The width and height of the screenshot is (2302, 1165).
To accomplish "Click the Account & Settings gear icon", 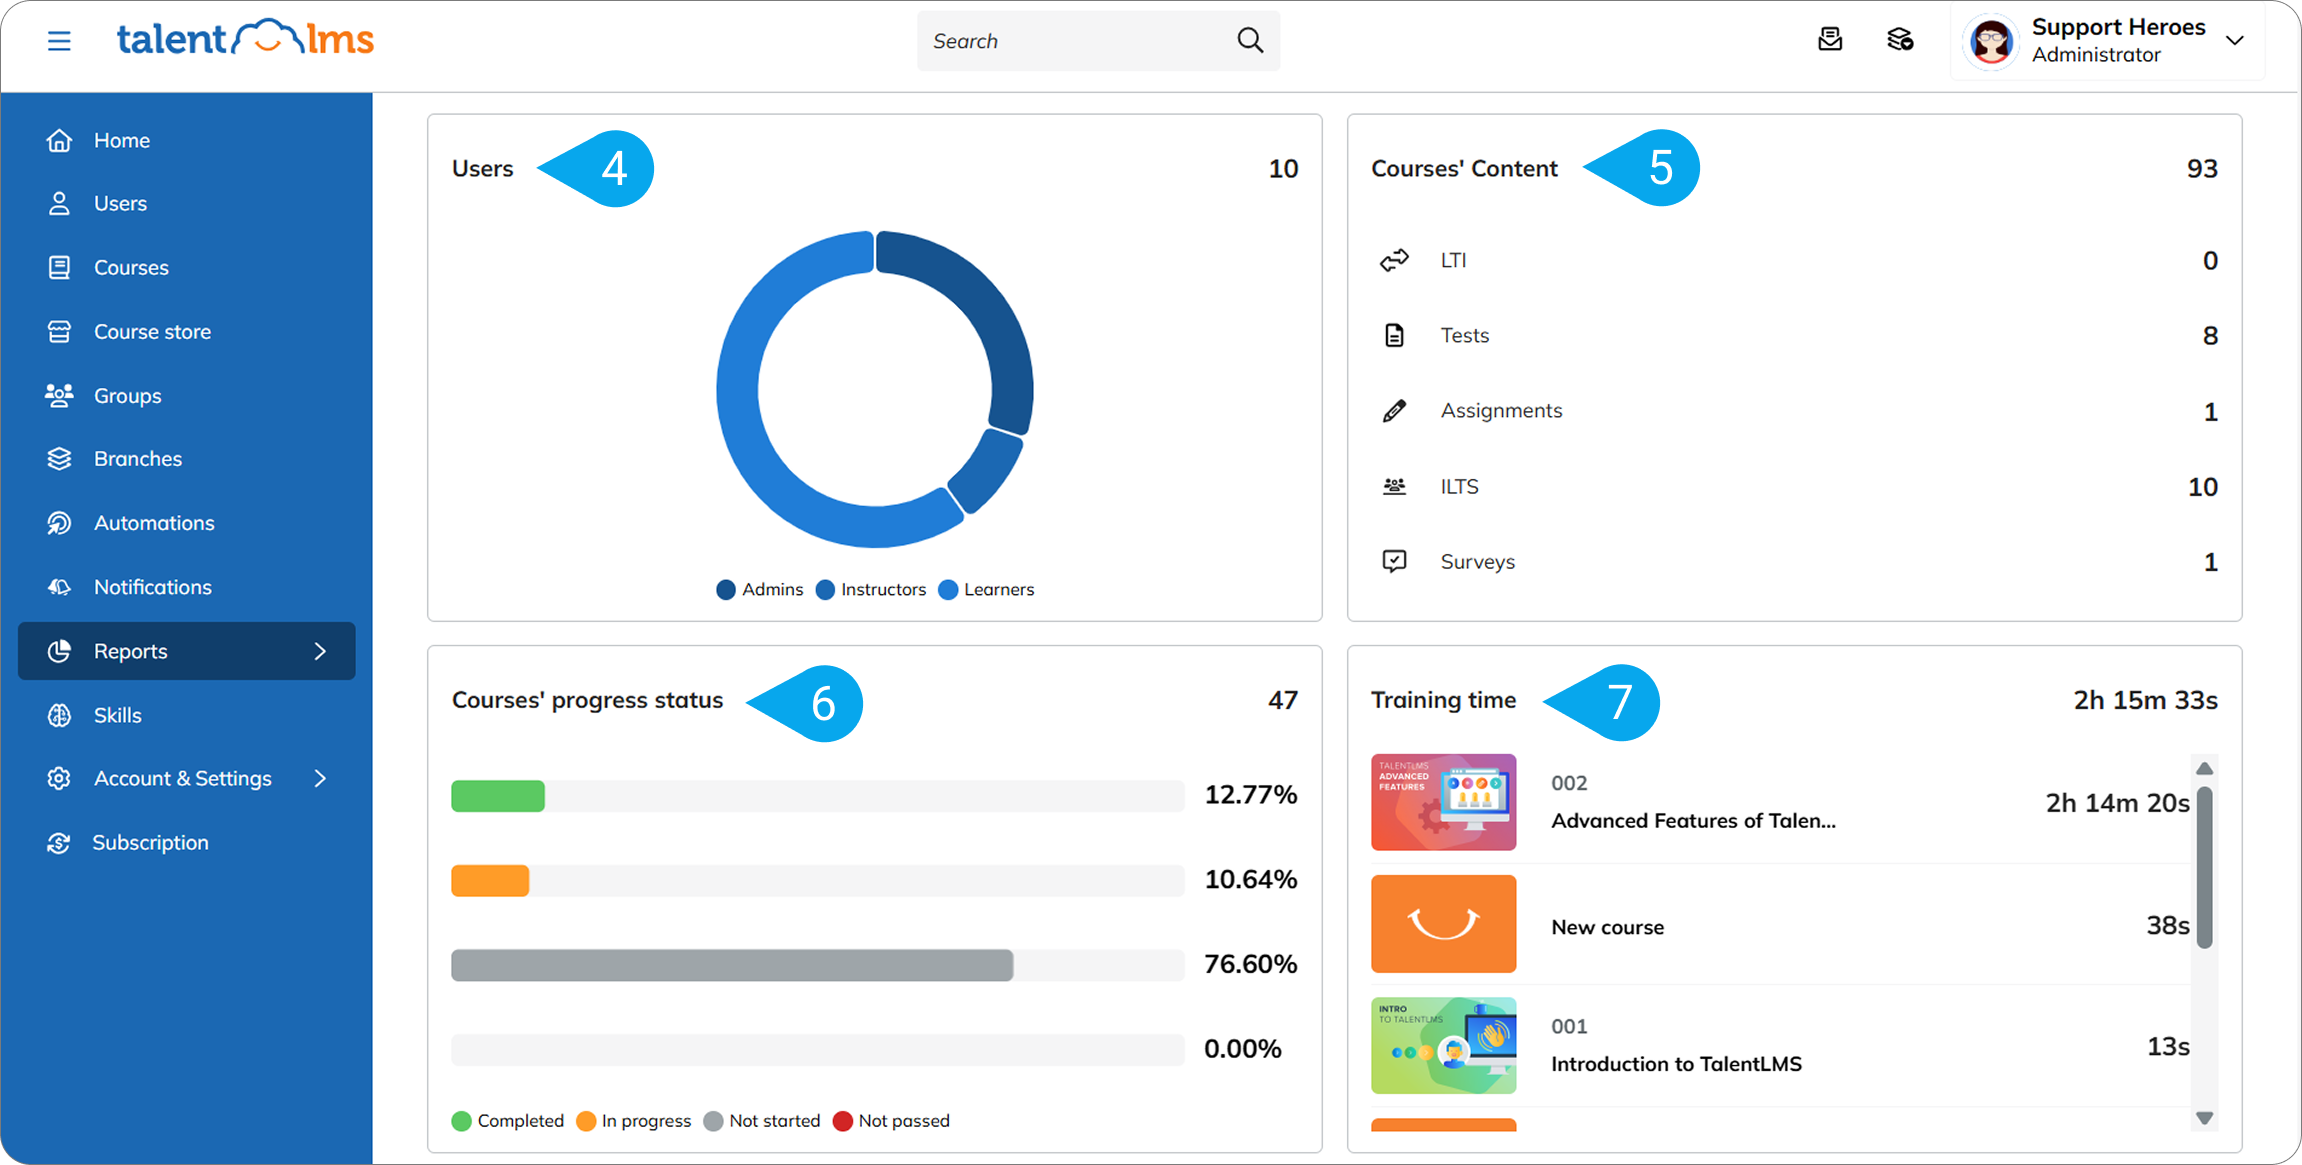I will click(x=59, y=778).
